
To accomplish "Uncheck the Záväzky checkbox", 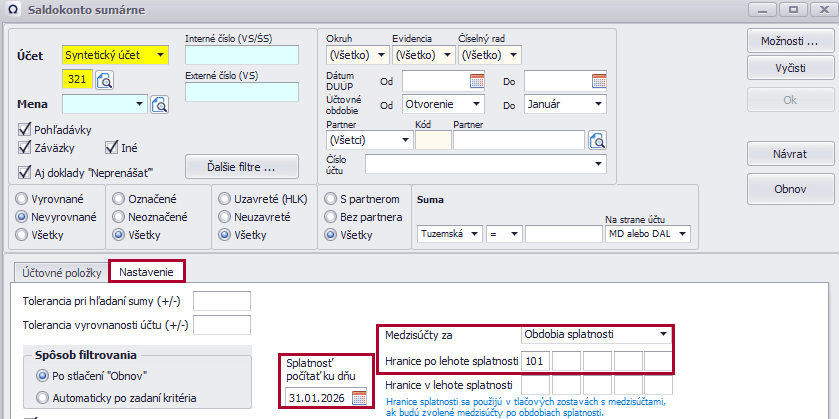I will pos(25,148).
